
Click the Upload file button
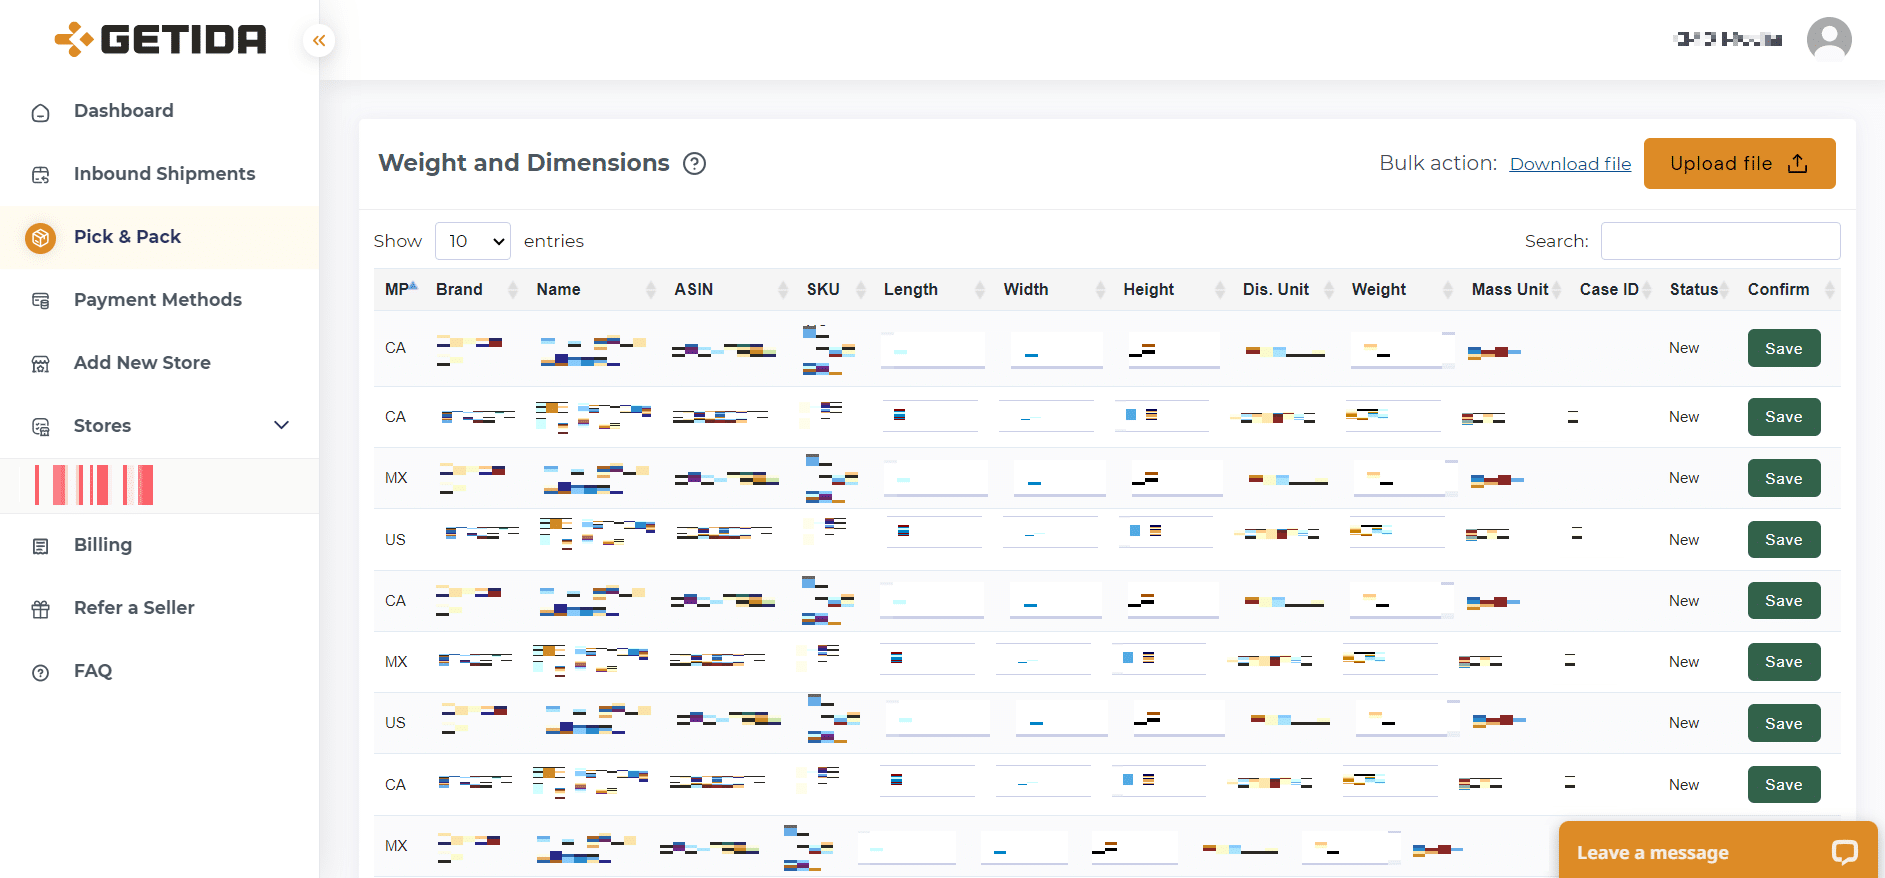coord(1739,163)
